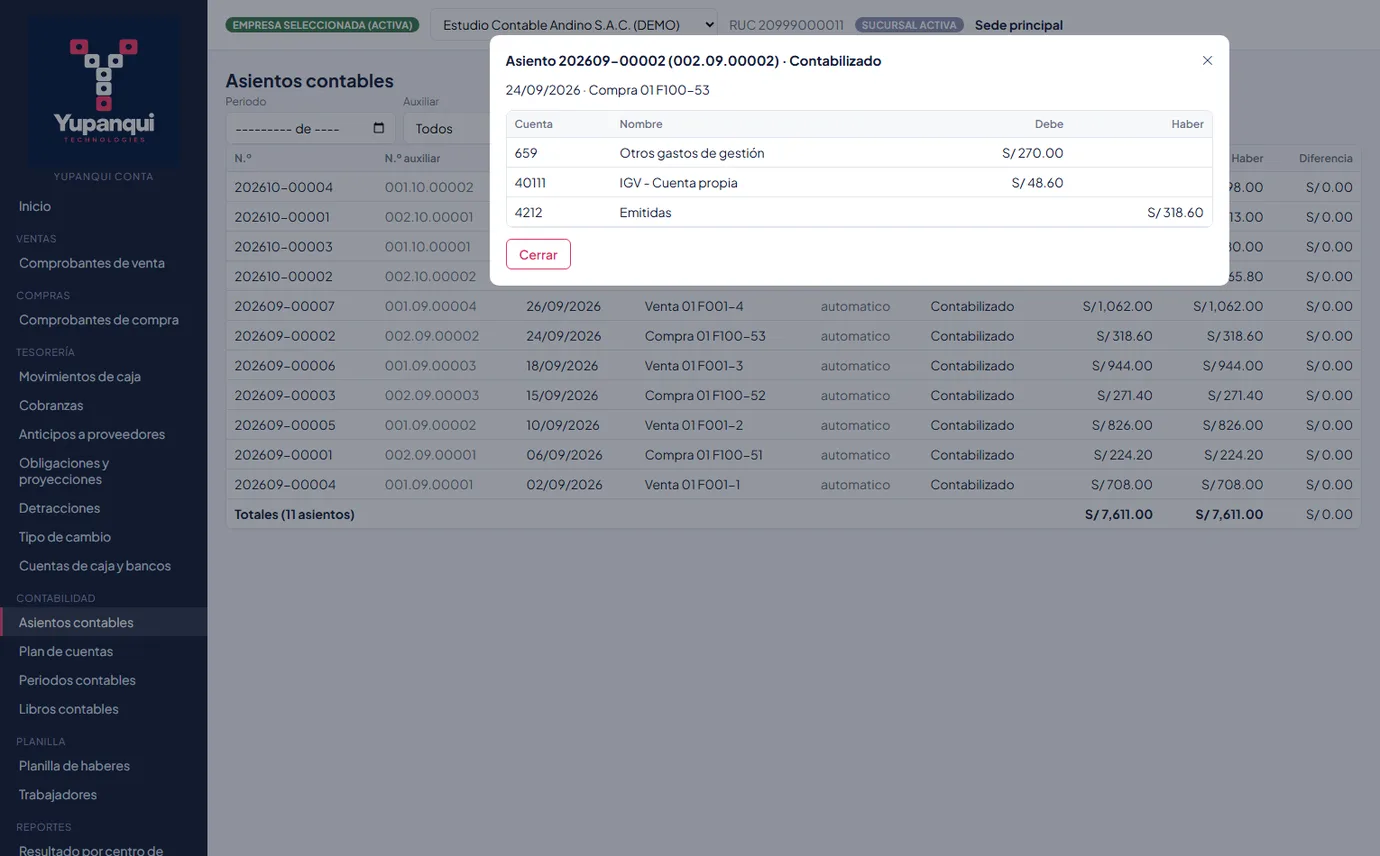Open Planilla de haberes
Image resolution: width=1380 pixels, height=856 pixels.
[x=75, y=766]
